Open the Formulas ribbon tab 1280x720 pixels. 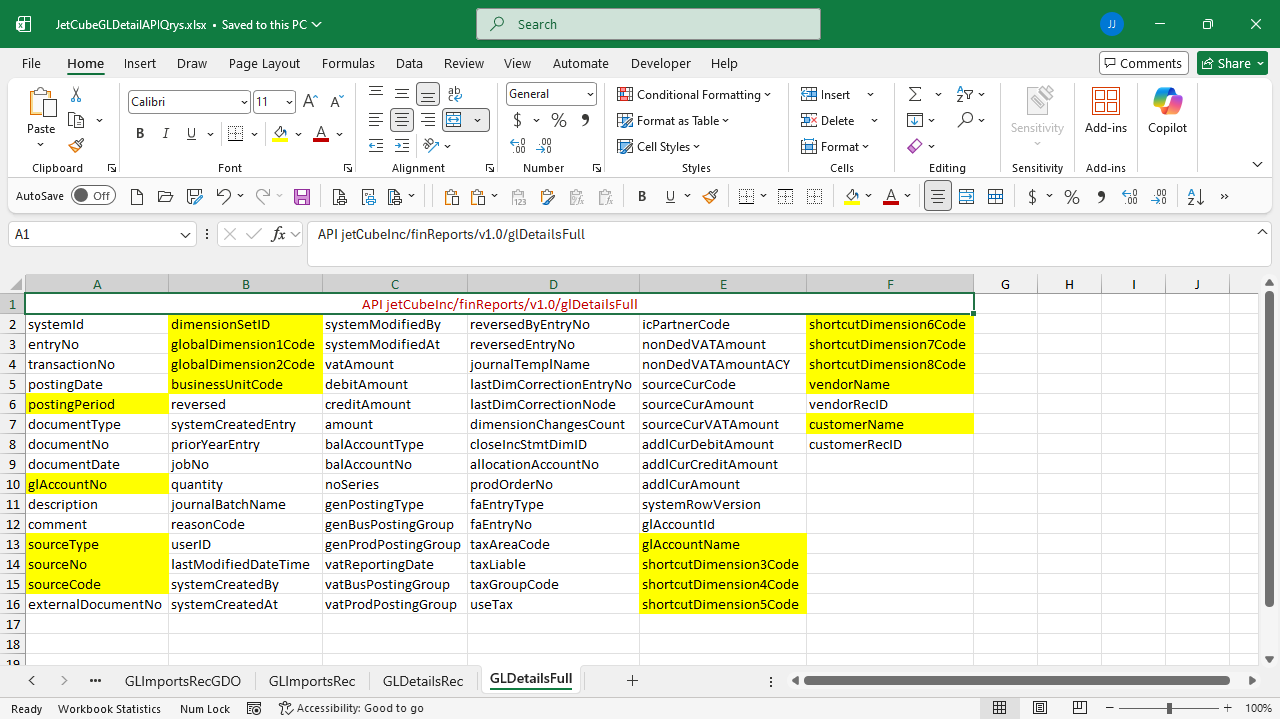pos(348,63)
